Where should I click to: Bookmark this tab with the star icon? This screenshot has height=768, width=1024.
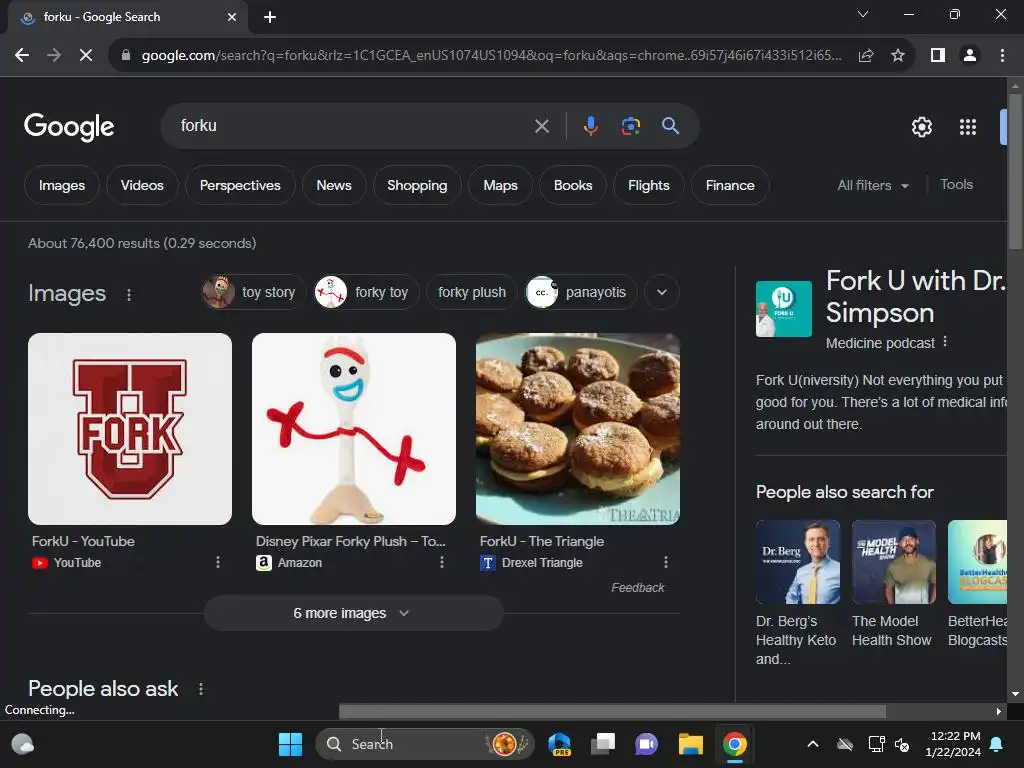click(898, 56)
